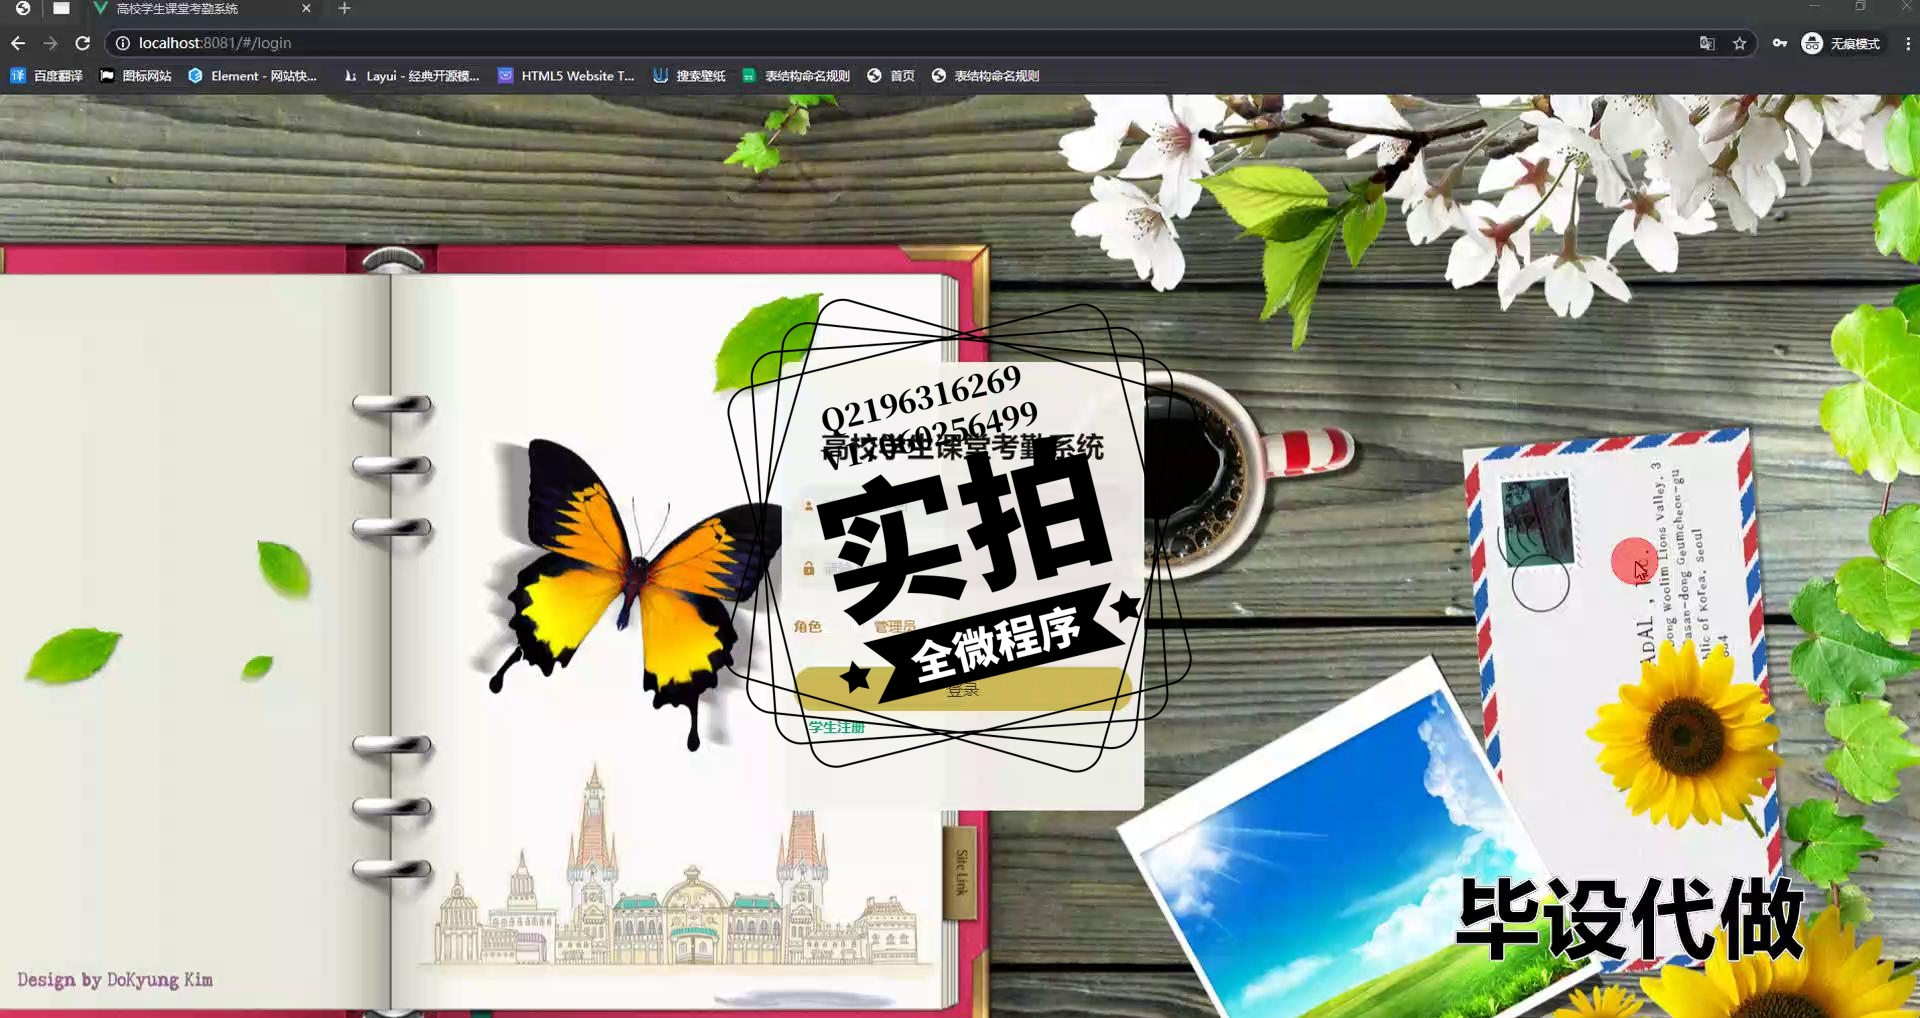Switch to the globe-icon pinned tab
Viewport: 1920px width, 1018px height.
click(22, 8)
